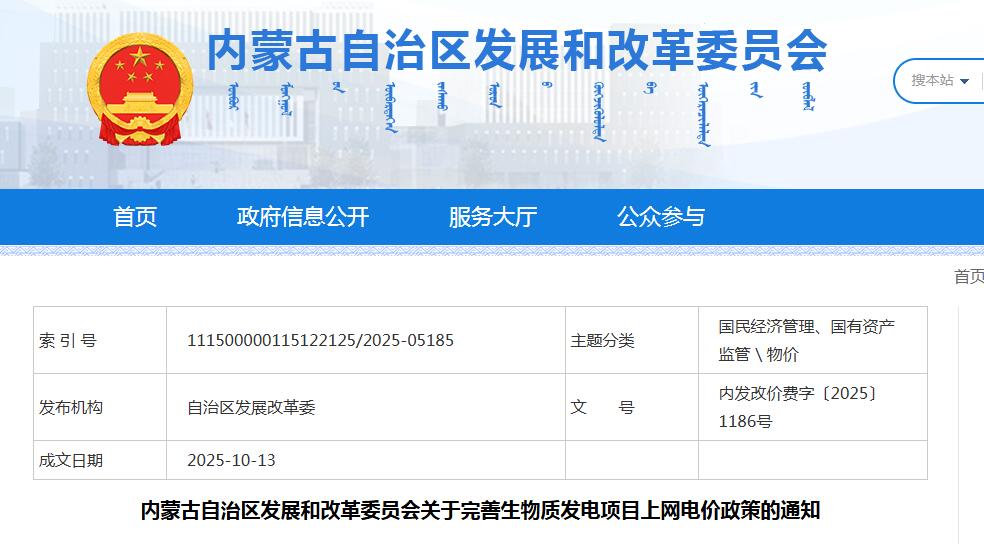Go to 首页 in the blue navigation bar

point(135,217)
